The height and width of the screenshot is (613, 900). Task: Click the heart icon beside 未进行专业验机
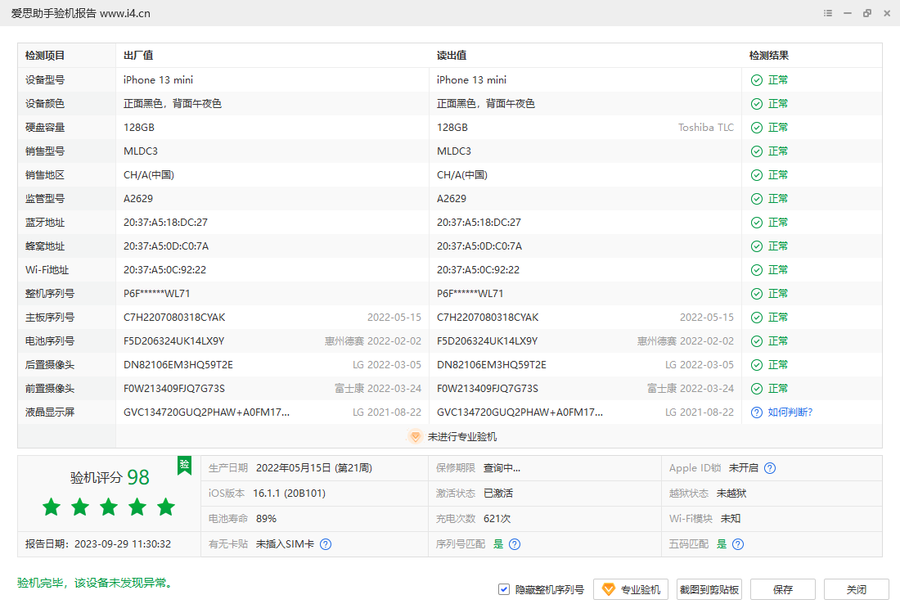tap(415, 437)
